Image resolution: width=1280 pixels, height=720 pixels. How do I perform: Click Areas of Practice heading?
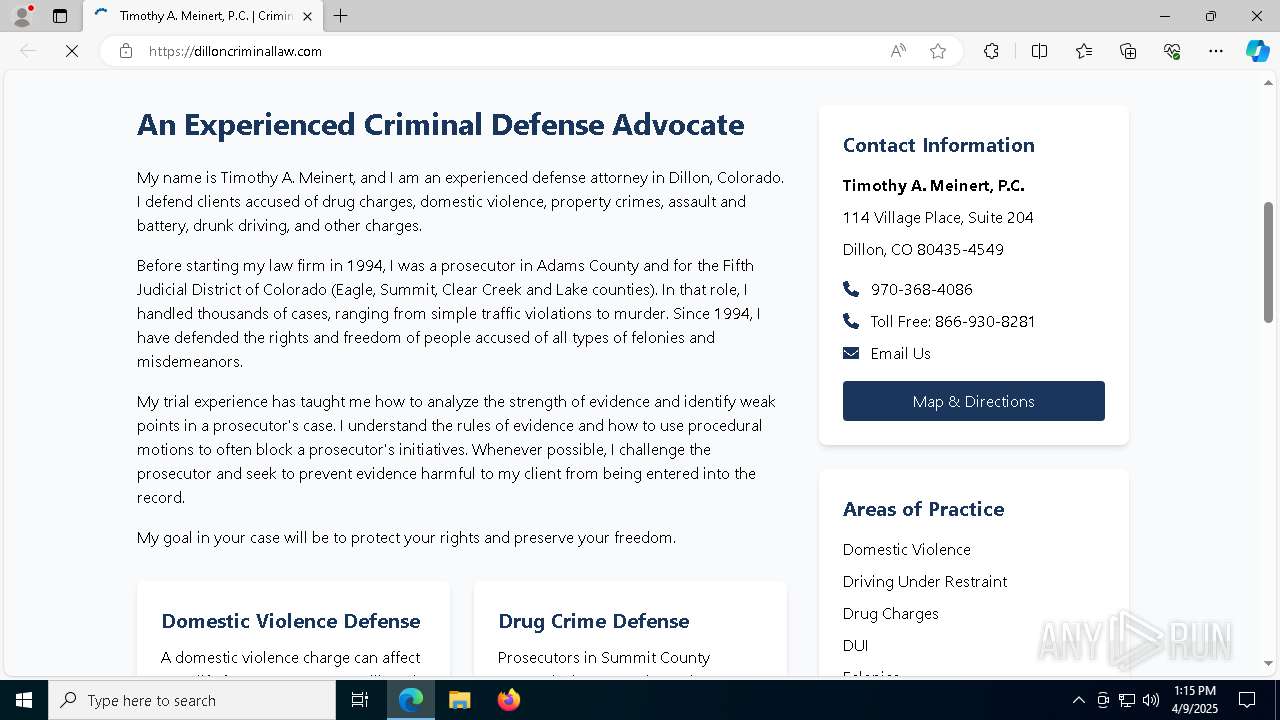pos(923,509)
